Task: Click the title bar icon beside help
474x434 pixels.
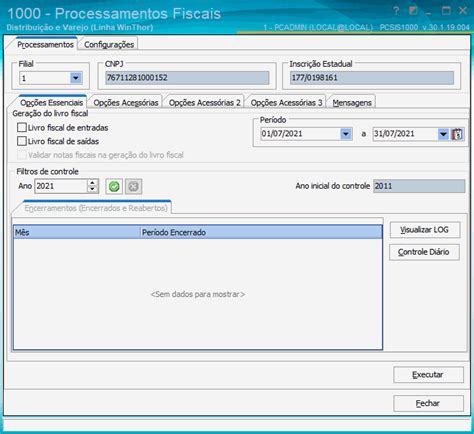Action: pos(413,11)
